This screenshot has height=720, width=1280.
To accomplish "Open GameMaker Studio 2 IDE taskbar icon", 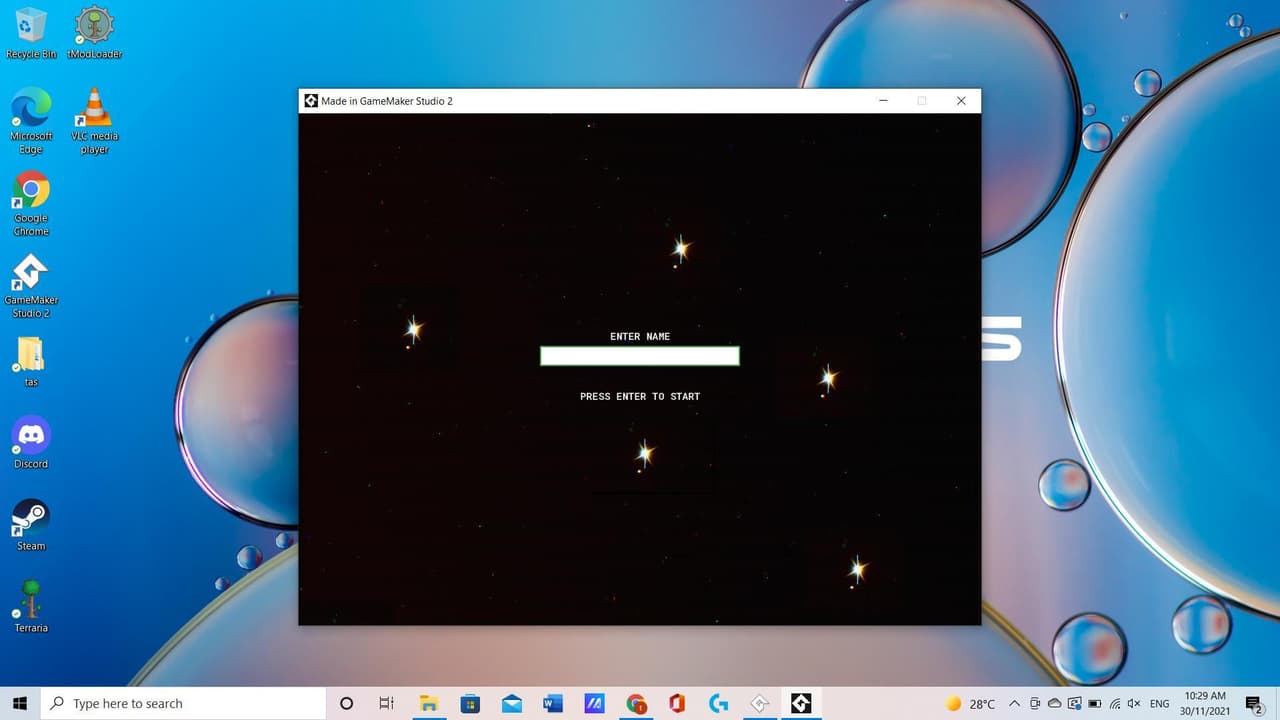I will point(760,704).
